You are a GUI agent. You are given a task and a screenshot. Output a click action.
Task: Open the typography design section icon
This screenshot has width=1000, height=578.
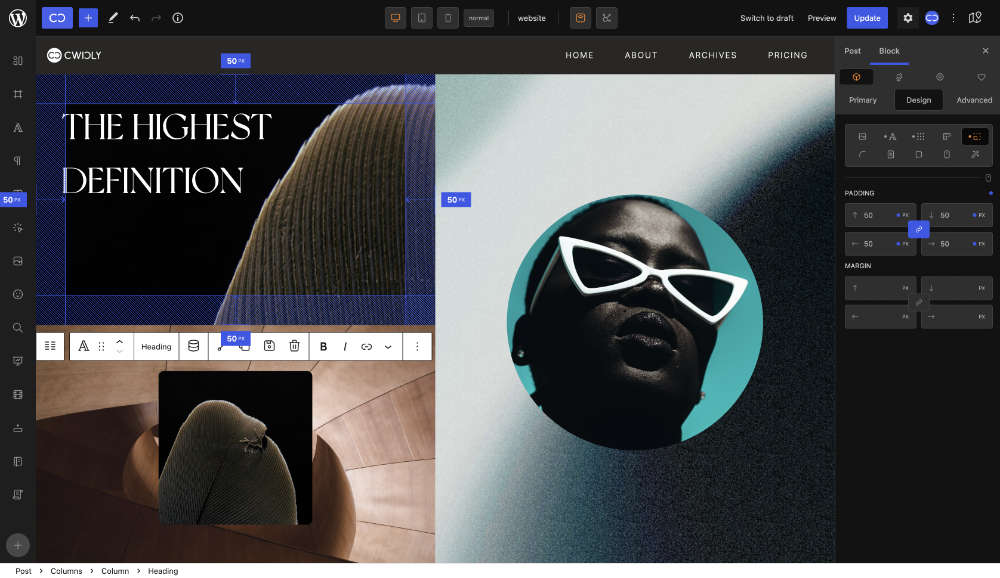coord(890,137)
